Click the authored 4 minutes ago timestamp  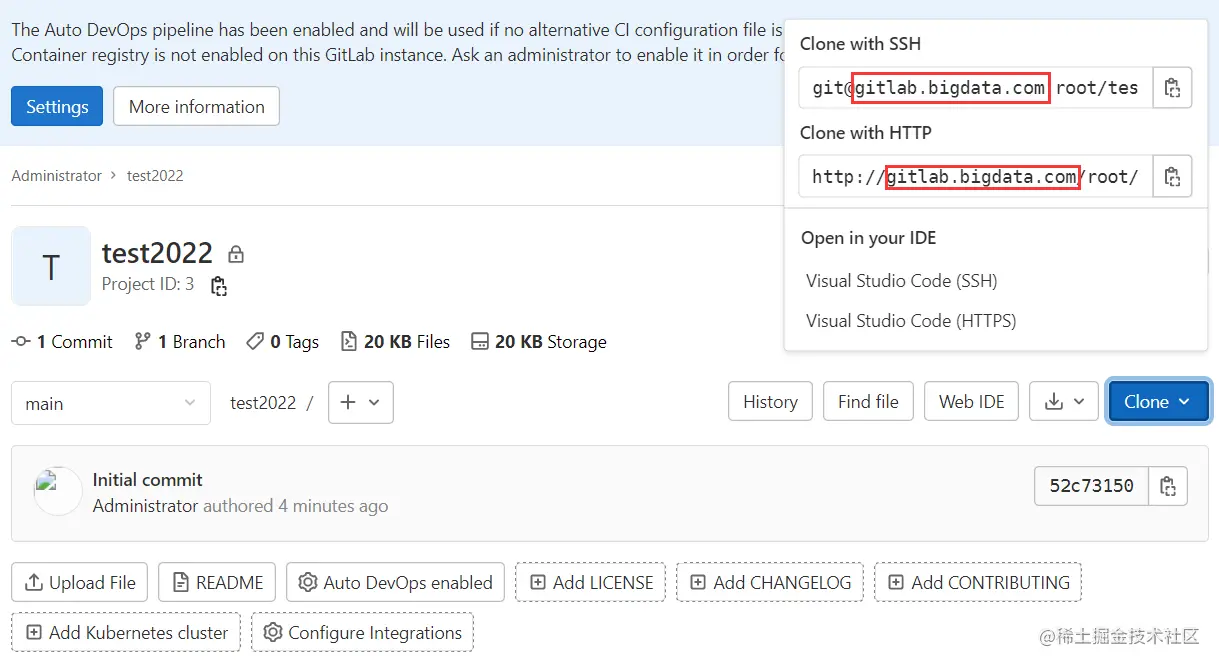pos(296,506)
